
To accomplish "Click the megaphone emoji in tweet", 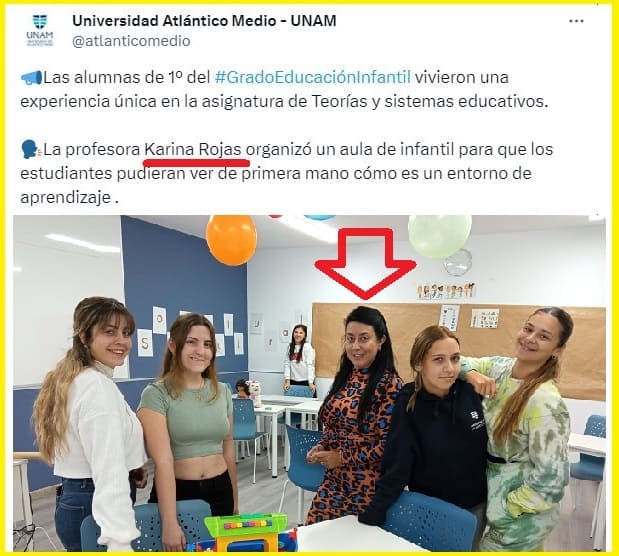I will coord(31,78).
